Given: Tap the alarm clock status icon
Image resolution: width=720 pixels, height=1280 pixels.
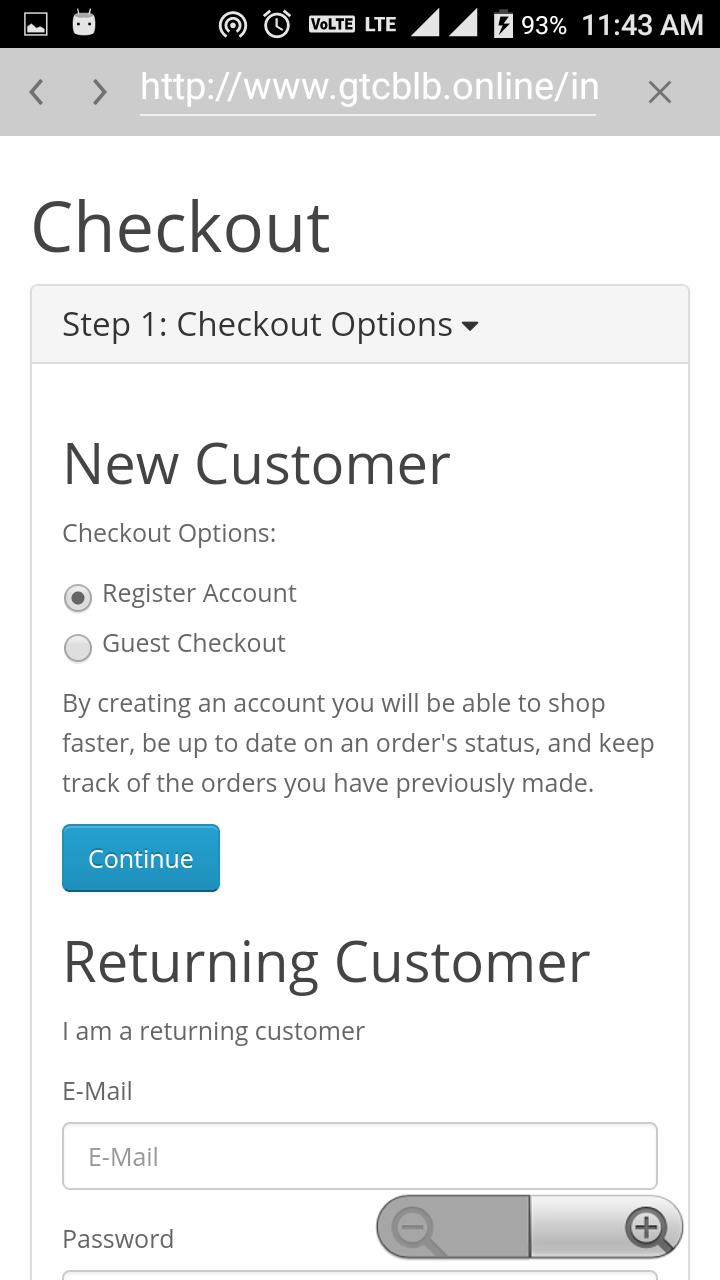Looking at the screenshot, I should (x=277, y=24).
